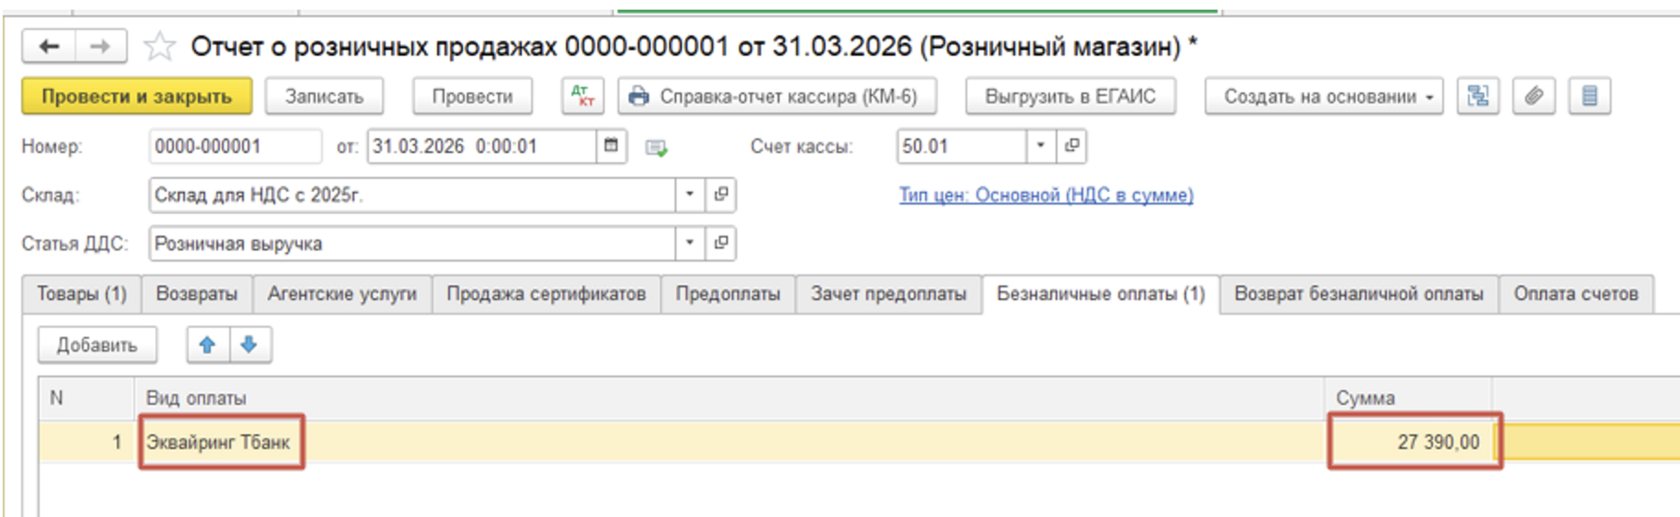Click the Вид оплаты column header
Screen dimensions: 1680x517
(x=730, y=398)
